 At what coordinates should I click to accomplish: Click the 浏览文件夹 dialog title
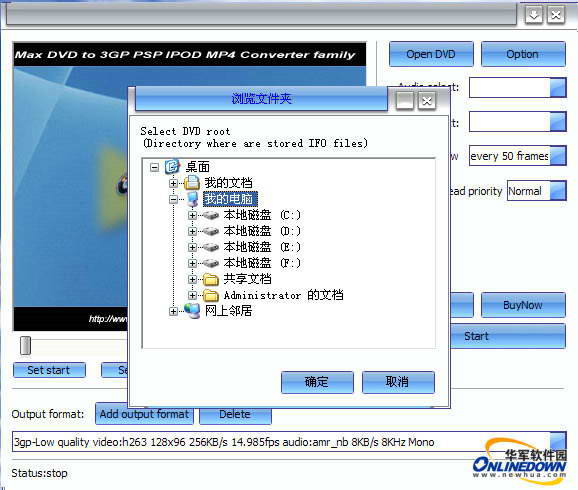261,99
